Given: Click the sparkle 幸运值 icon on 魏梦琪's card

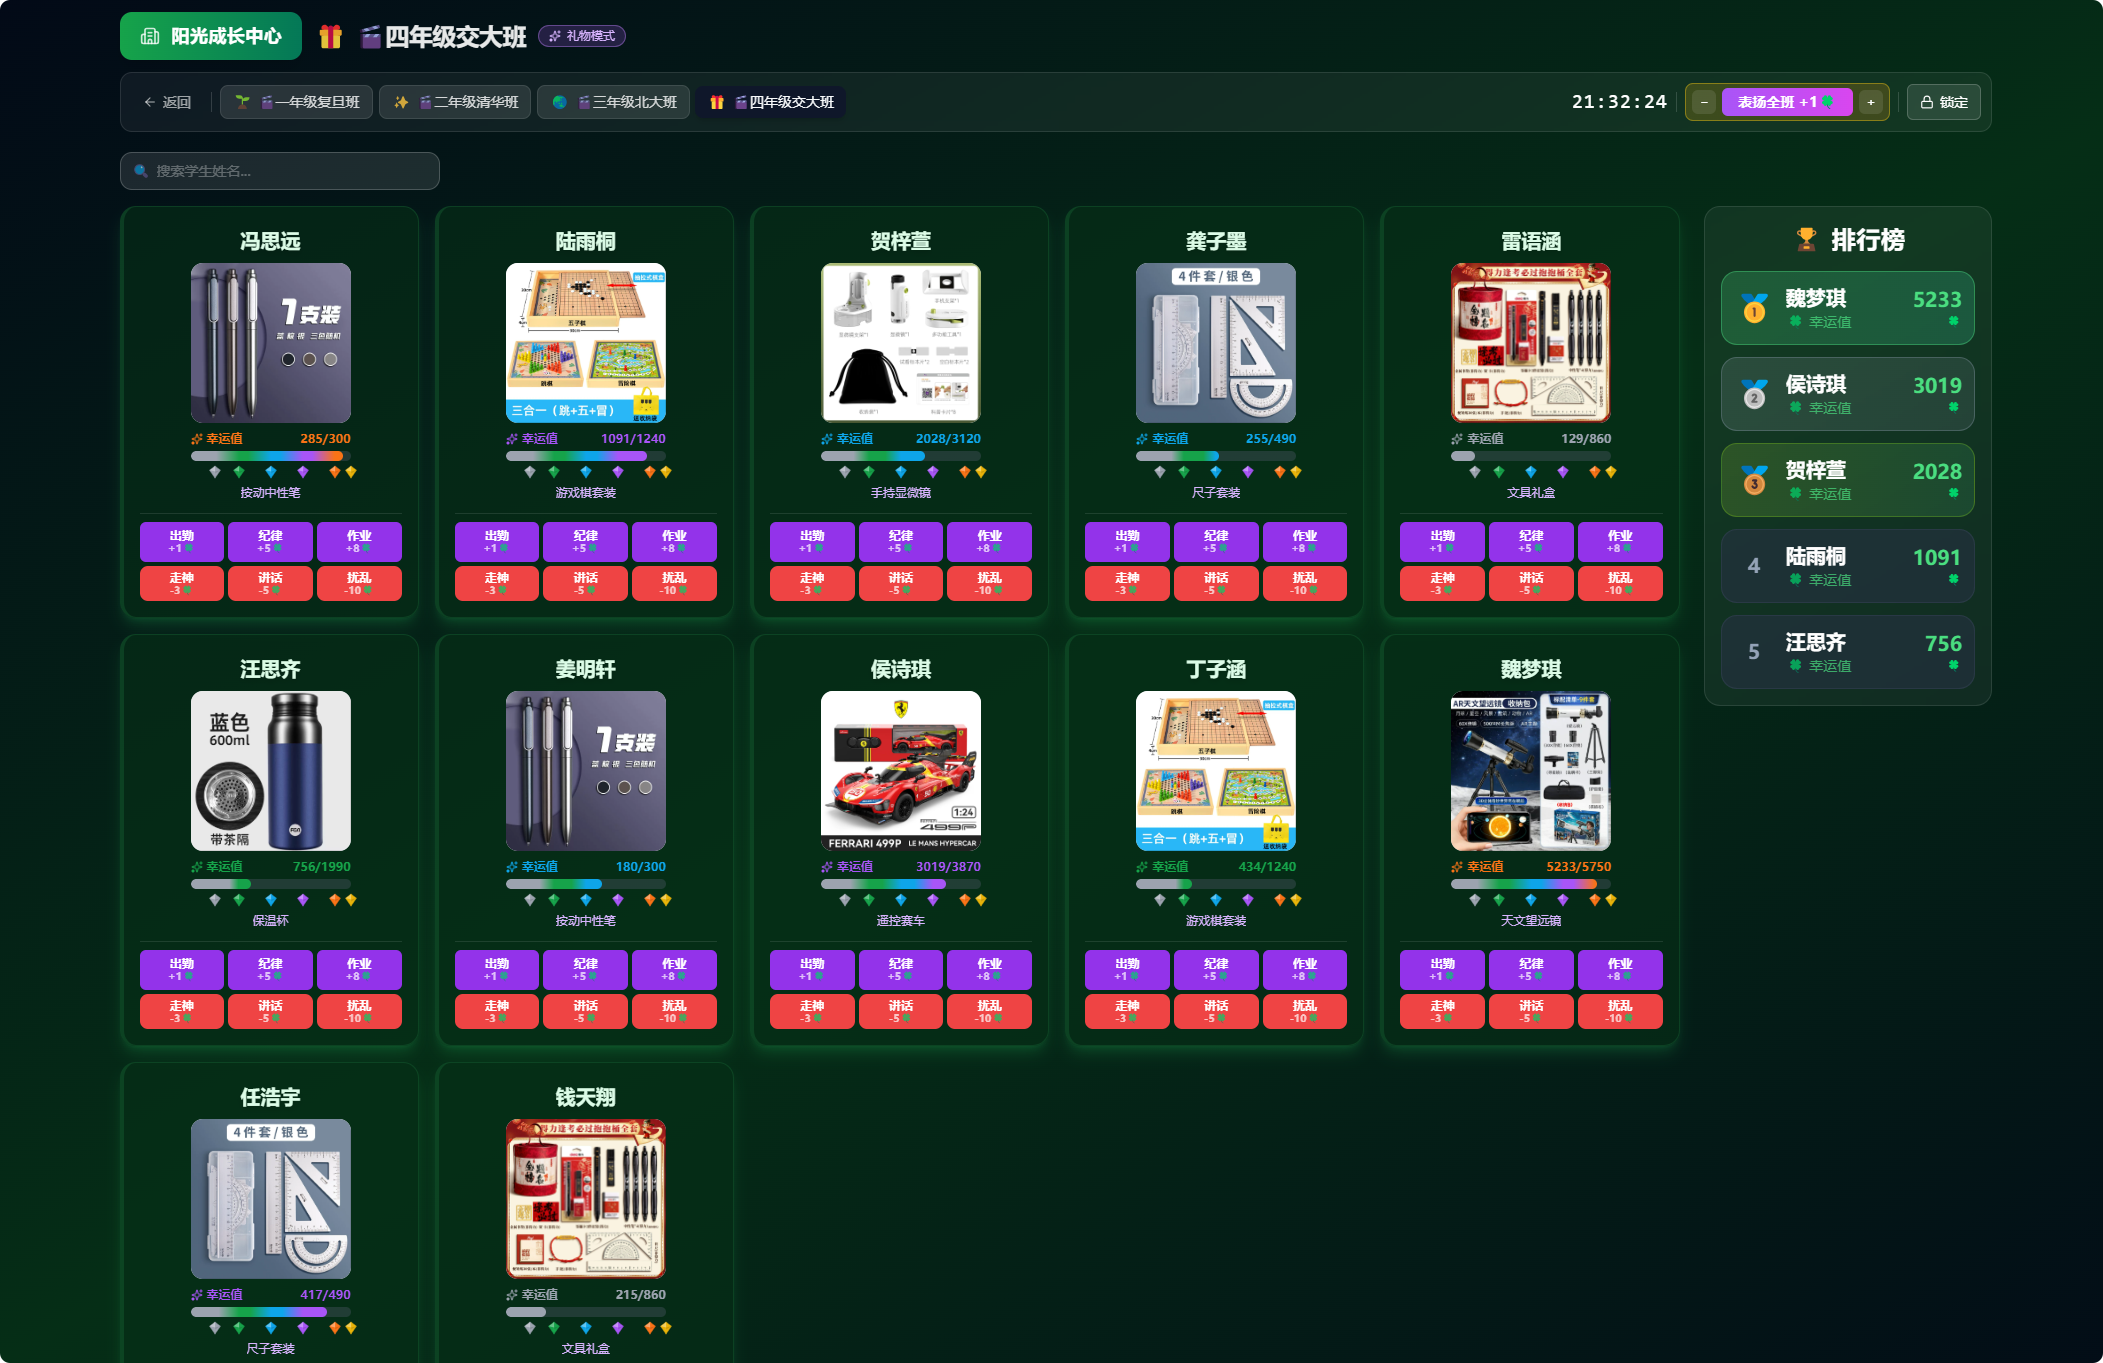Looking at the screenshot, I should (1457, 867).
